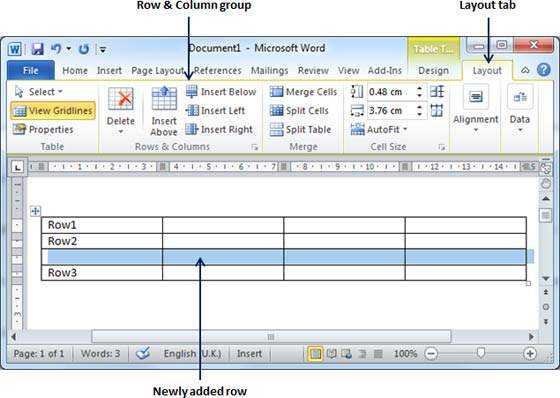560x398 pixels.
Task: Click the Insert Below icon
Action: (192, 92)
